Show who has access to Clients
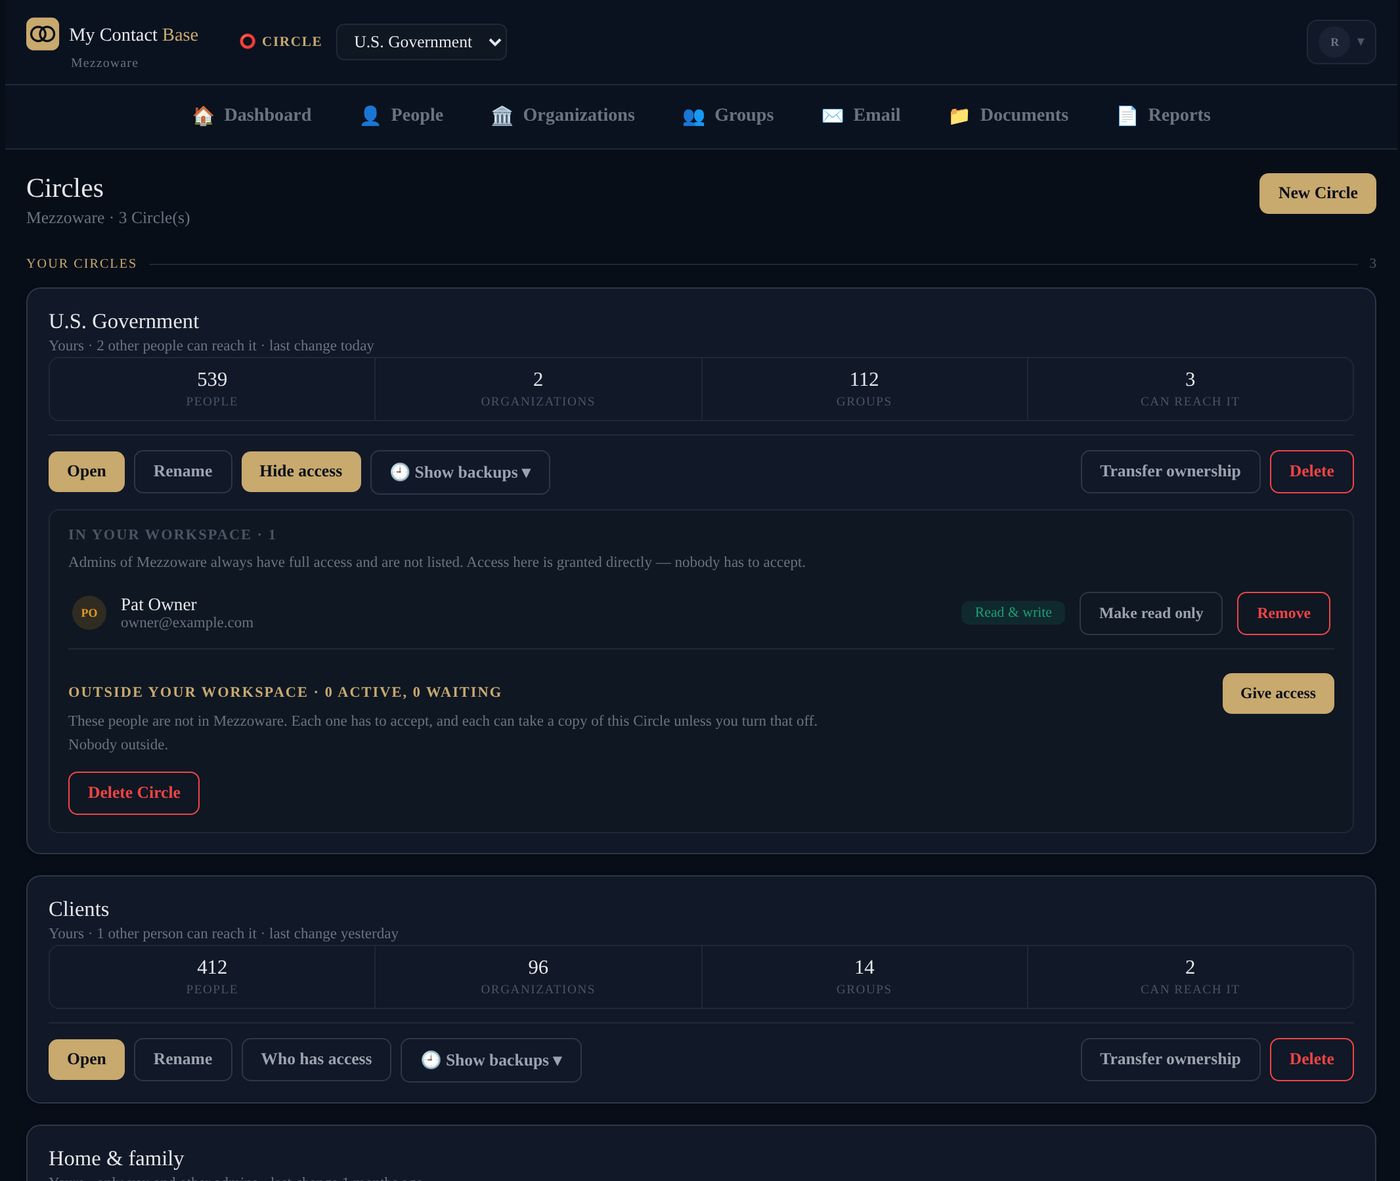This screenshot has width=1400, height=1181. coord(316,1059)
